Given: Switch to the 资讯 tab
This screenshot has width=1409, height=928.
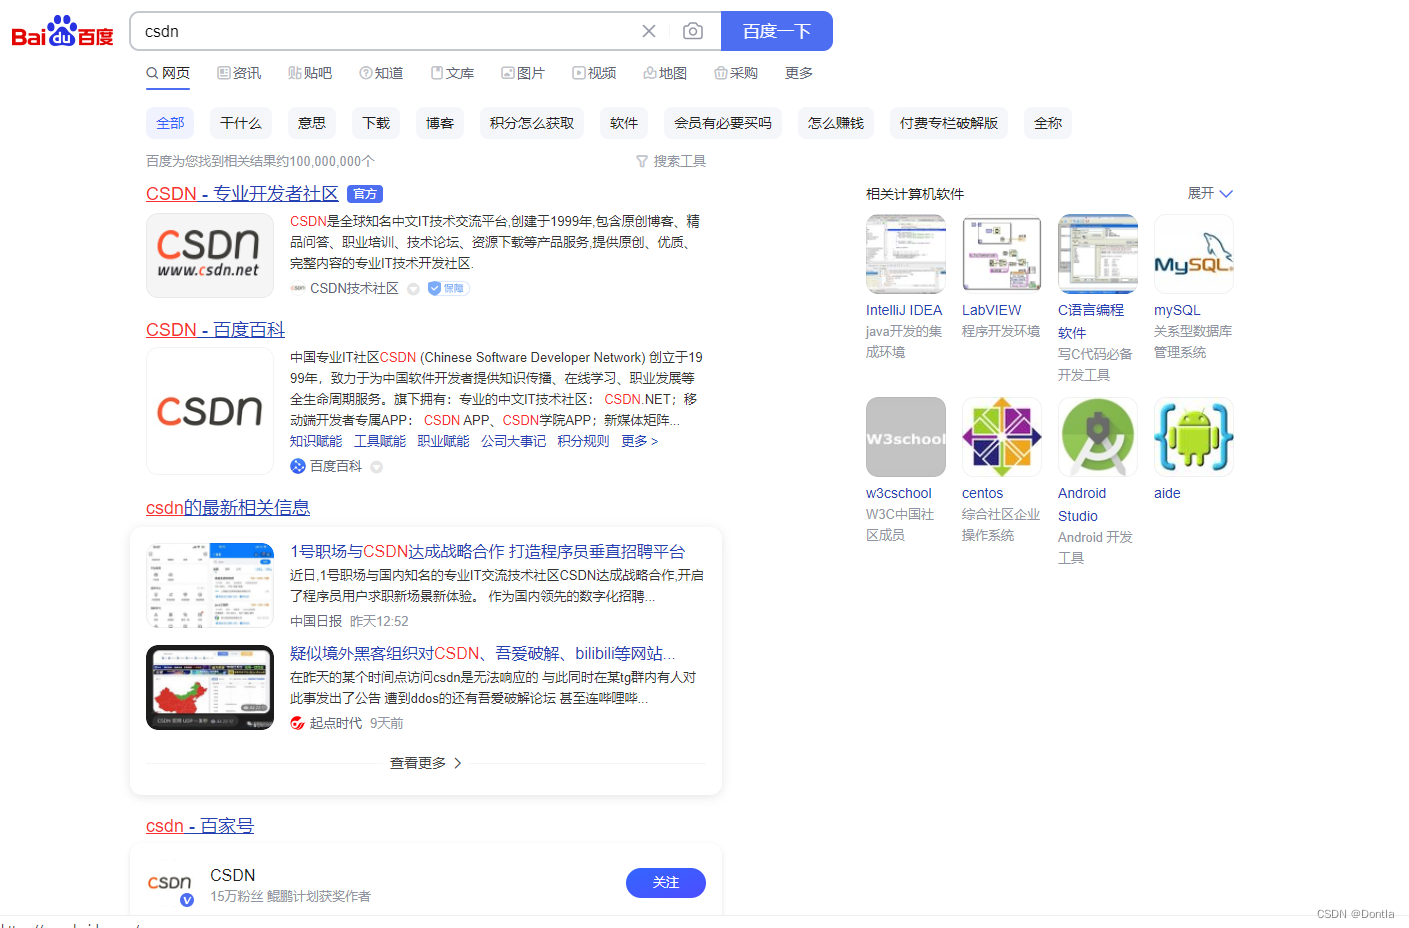Looking at the screenshot, I should pyautogui.click(x=239, y=73).
